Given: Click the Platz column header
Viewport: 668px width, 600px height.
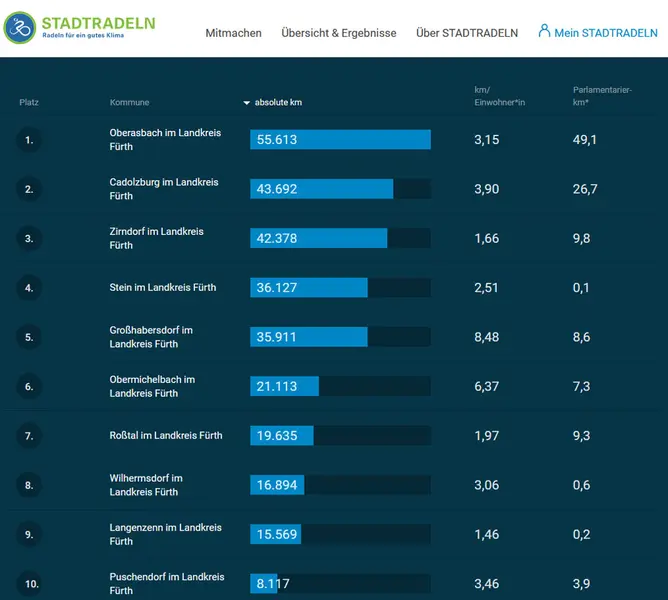Looking at the screenshot, I should click(29, 103).
